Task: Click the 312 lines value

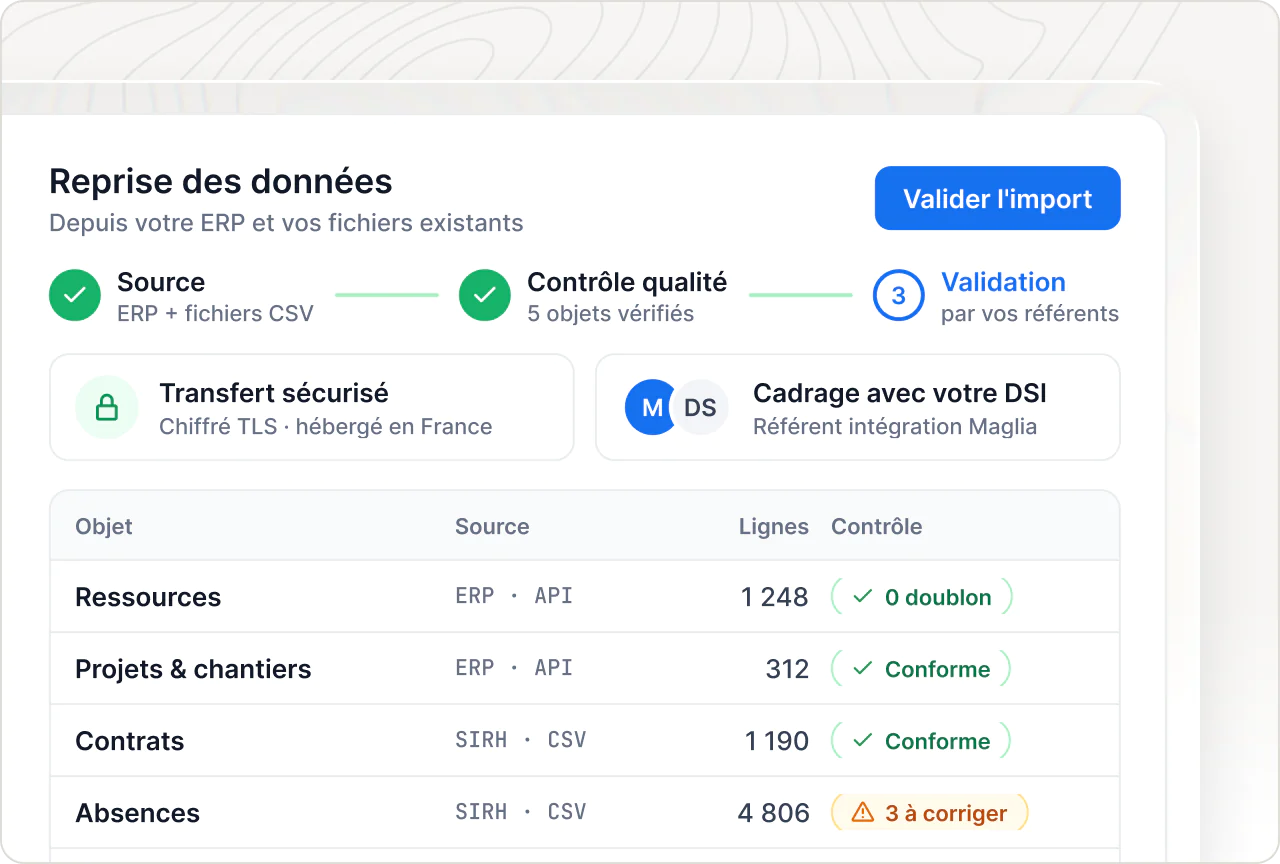Action: tap(787, 669)
